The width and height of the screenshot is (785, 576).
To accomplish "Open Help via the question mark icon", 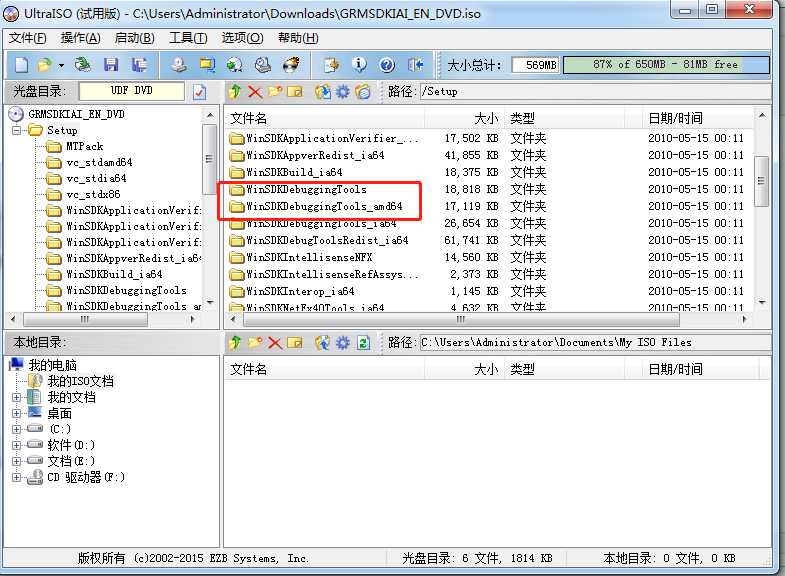I will (387, 65).
